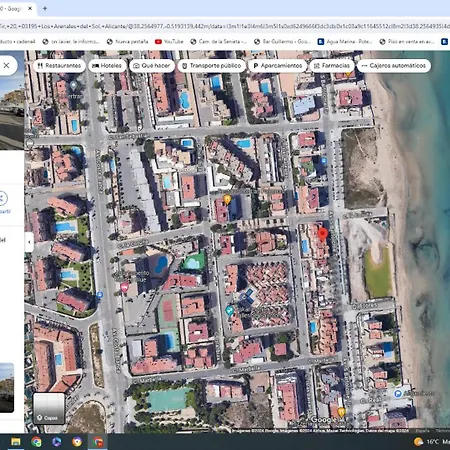Open the blue media player taskbar icon
This screenshot has width=450, height=450.
pyautogui.click(x=57, y=442)
